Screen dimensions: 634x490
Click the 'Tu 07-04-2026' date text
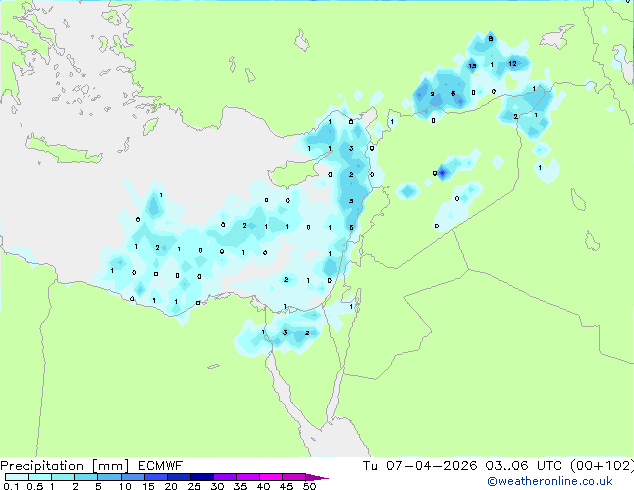(x=420, y=466)
